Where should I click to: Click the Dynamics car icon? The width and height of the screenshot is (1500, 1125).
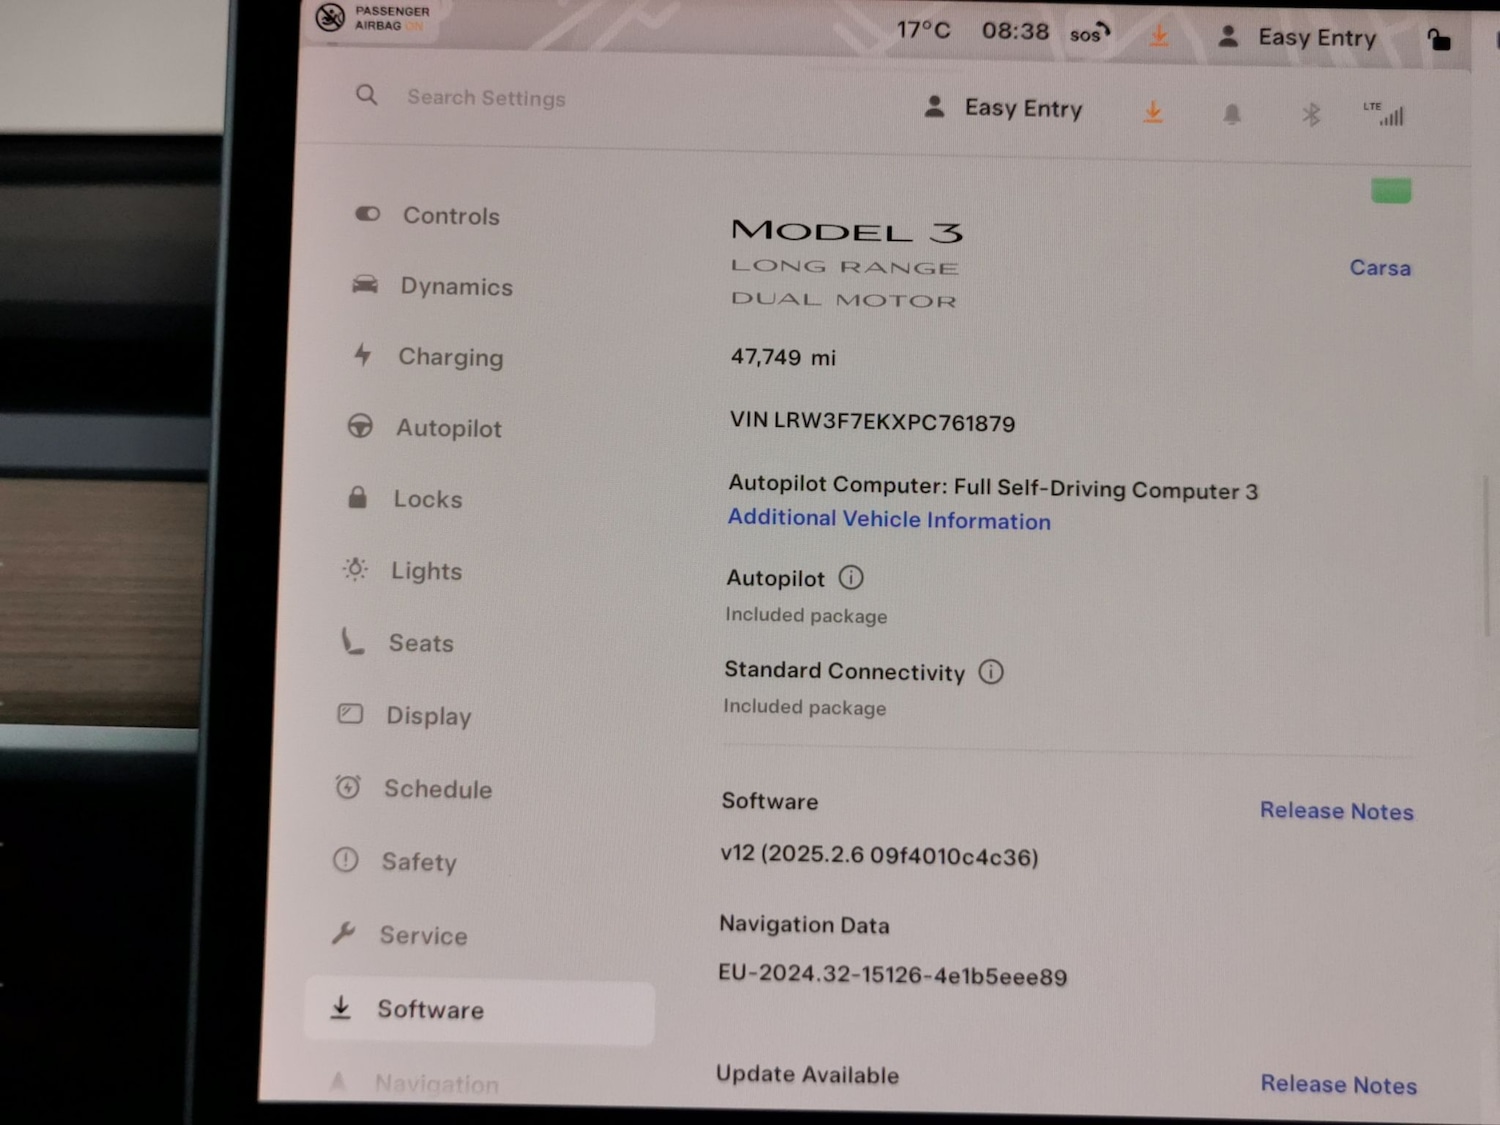pos(365,285)
